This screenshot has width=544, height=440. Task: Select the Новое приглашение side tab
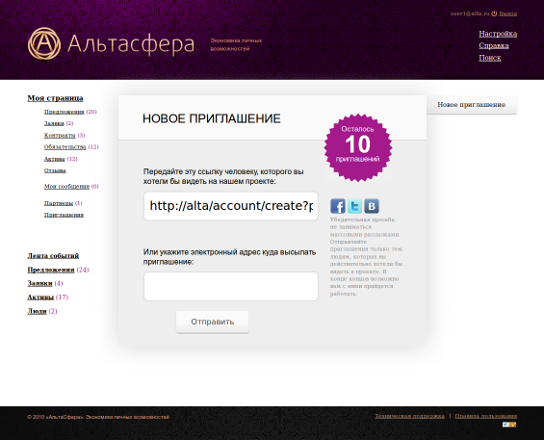click(x=471, y=105)
